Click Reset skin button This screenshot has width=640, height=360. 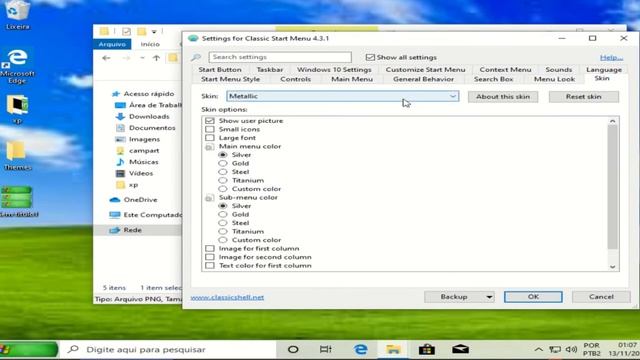coord(584,97)
